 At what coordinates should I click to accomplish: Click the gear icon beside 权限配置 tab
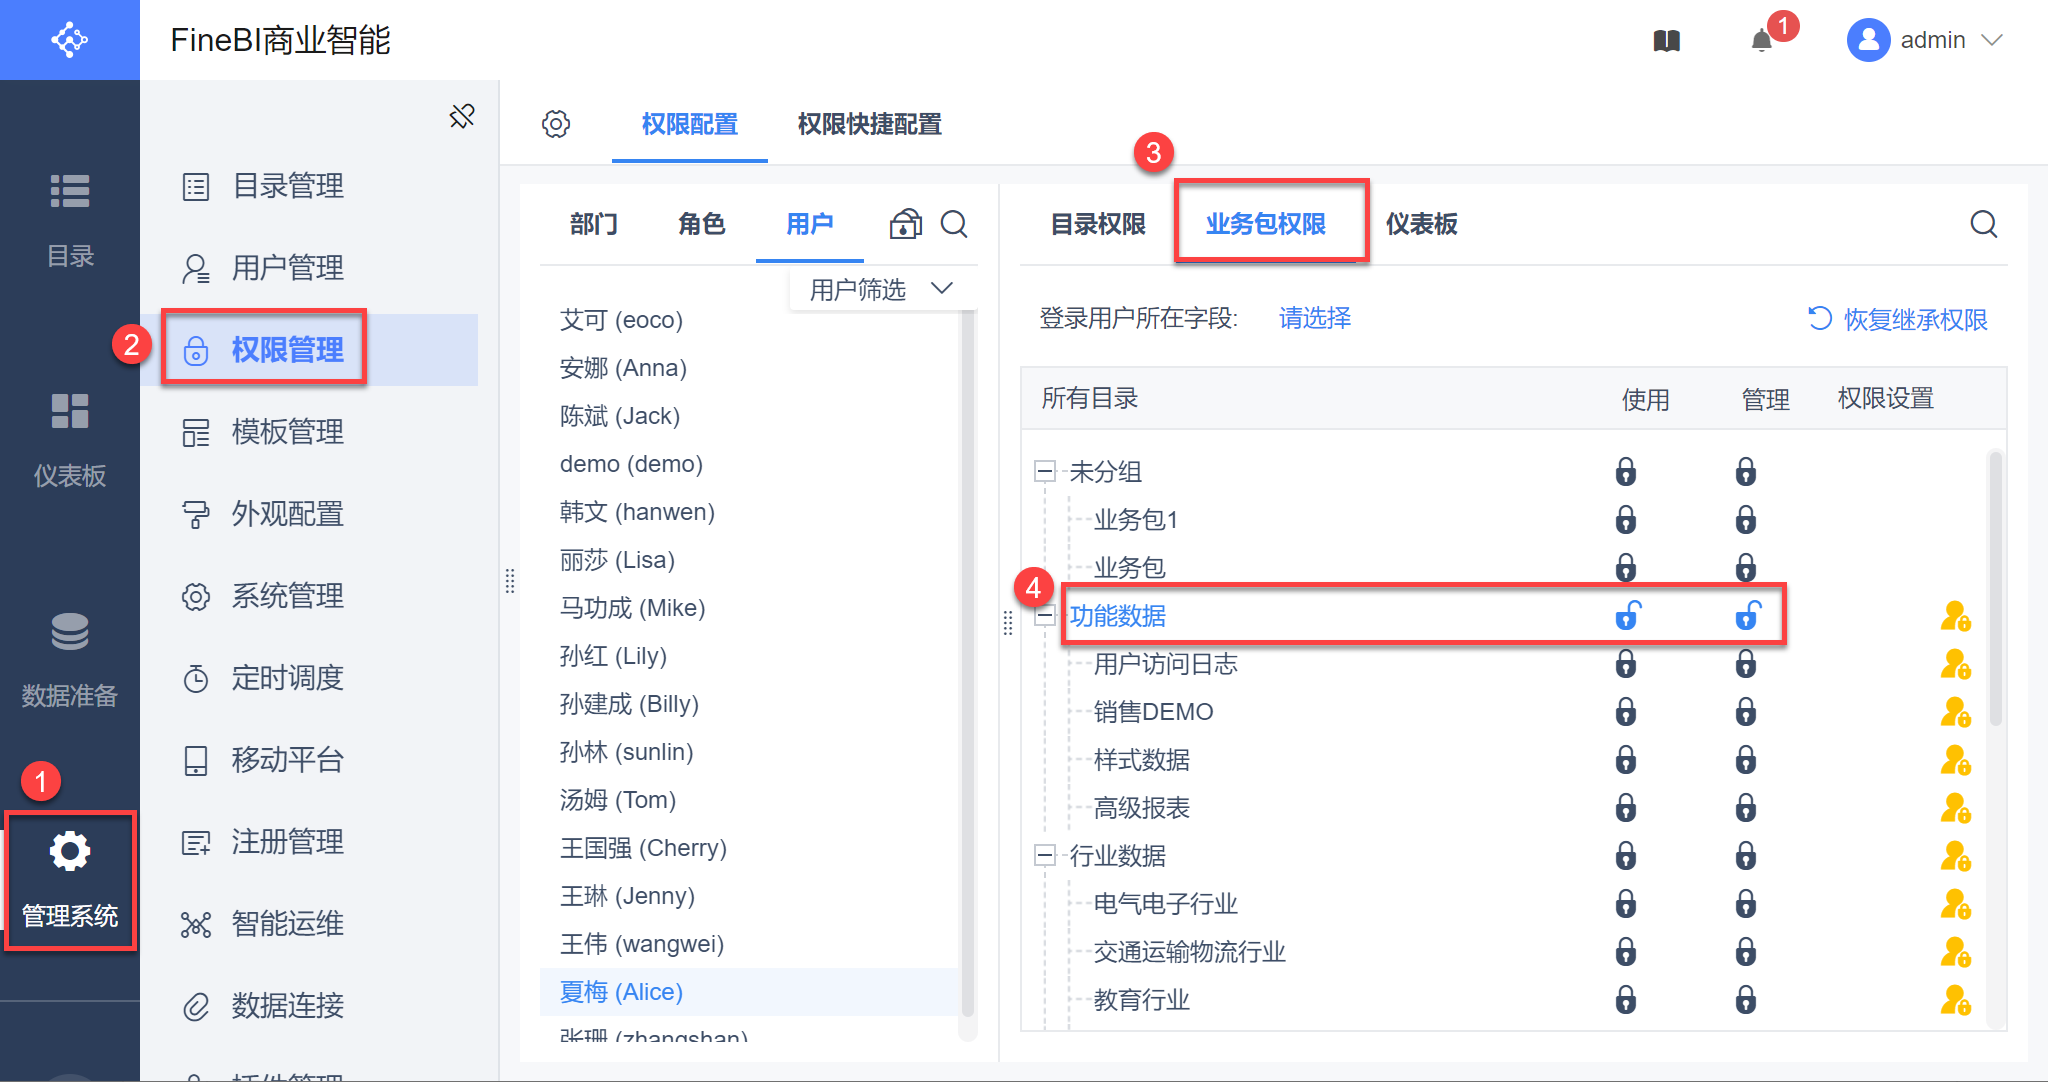pos(556,124)
